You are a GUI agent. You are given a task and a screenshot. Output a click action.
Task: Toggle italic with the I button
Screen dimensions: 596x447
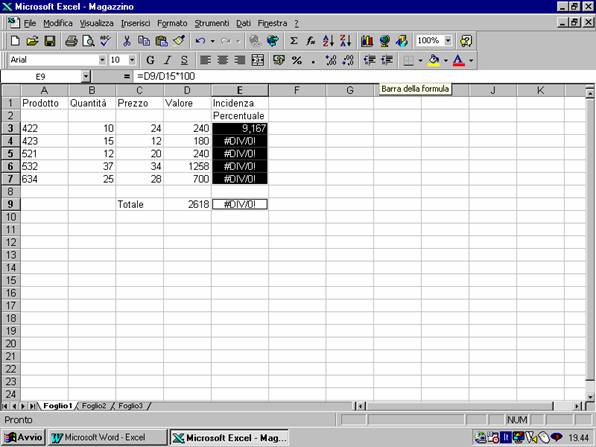tap(167, 60)
